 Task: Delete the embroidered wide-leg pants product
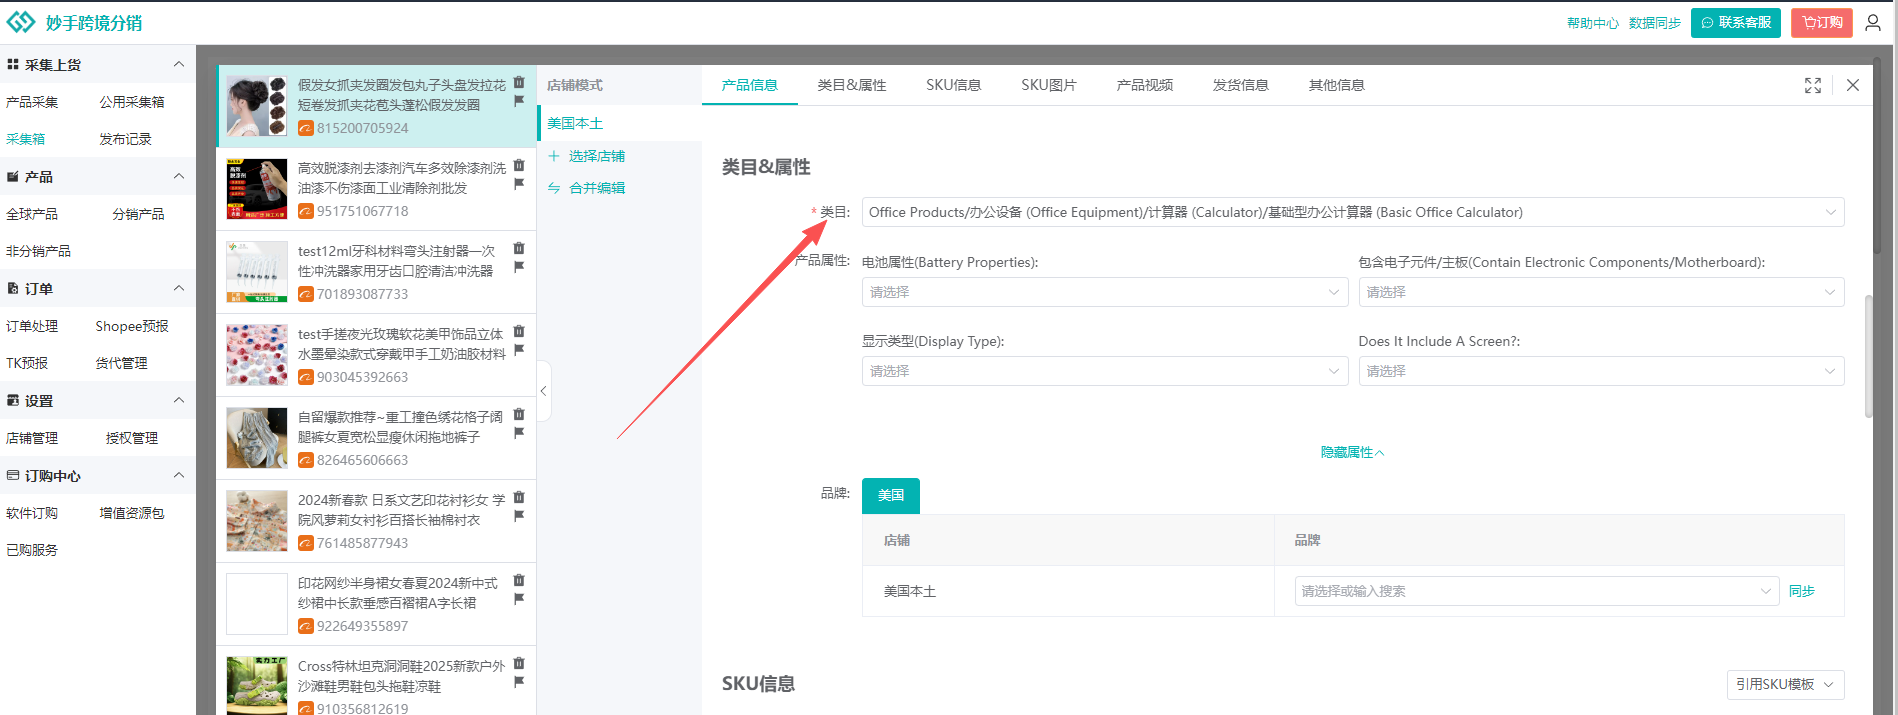pyautogui.click(x=519, y=414)
